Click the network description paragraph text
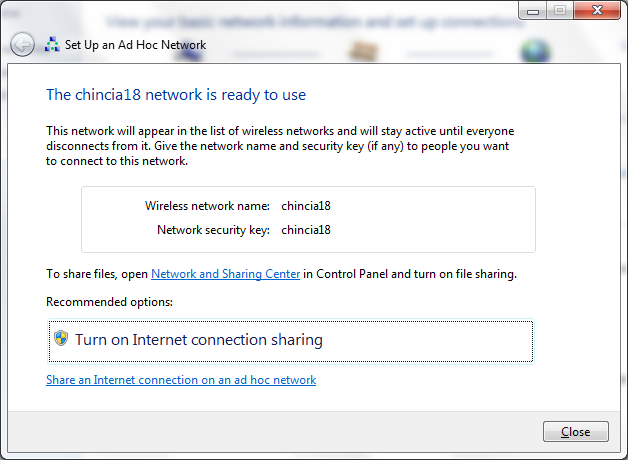628x460 pixels. pos(278,146)
